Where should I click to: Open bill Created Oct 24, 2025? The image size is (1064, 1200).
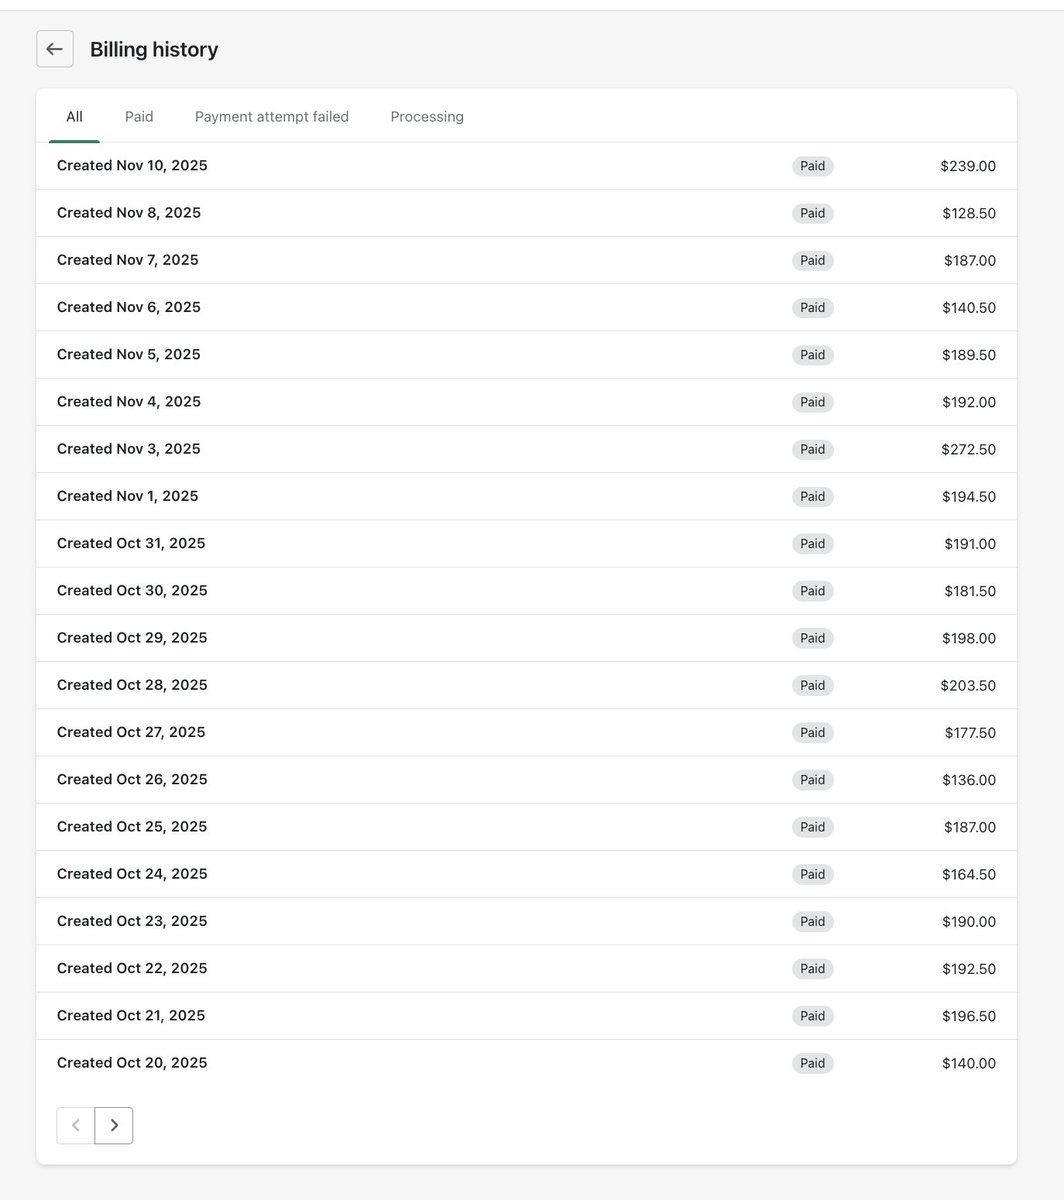click(x=526, y=874)
